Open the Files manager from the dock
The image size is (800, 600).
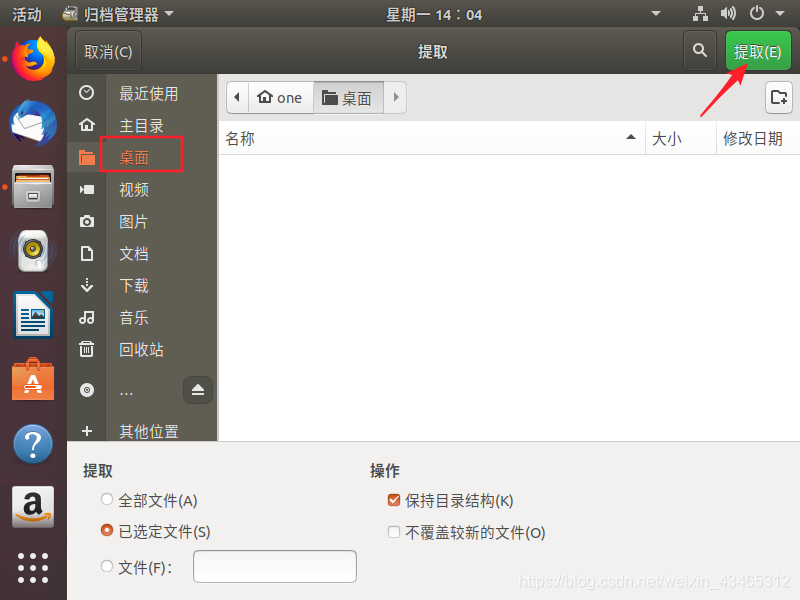(33, 187)
